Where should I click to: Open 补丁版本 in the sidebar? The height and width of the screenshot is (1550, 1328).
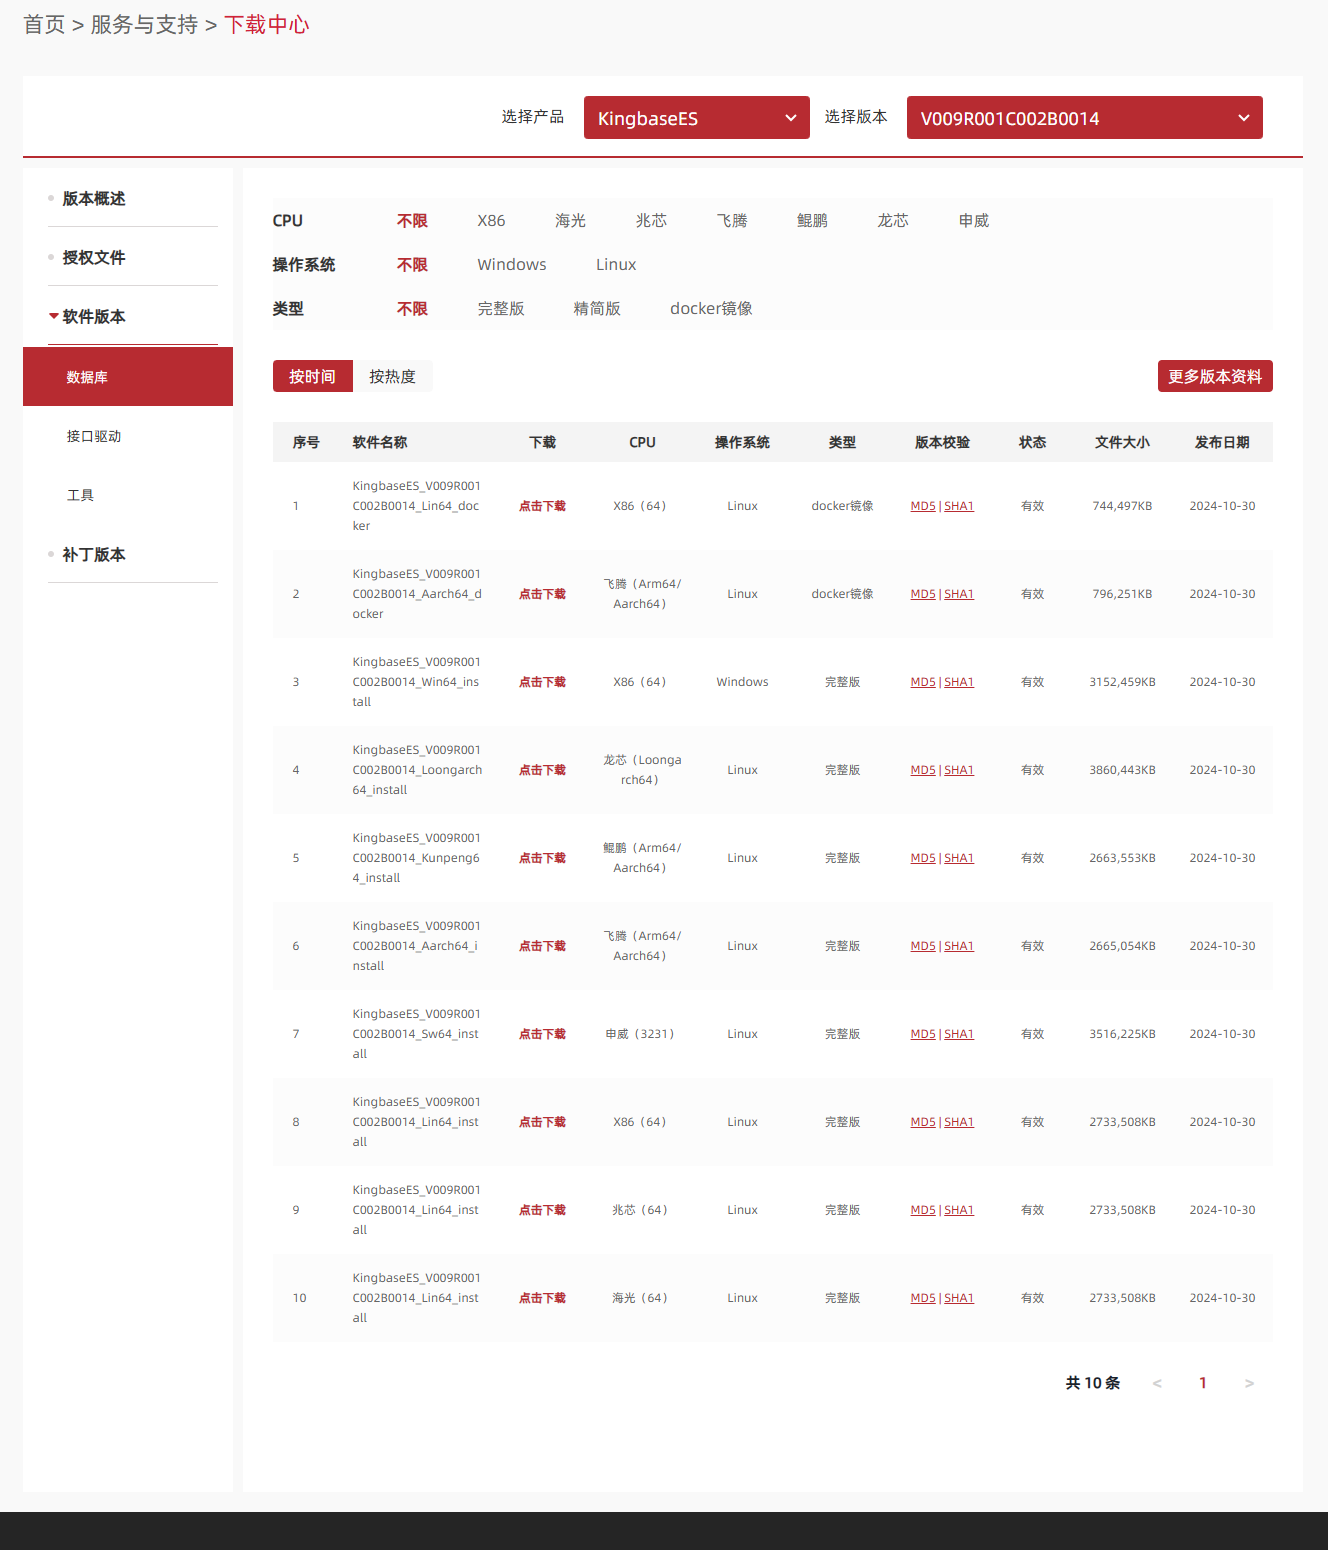(x=93, y=554)
